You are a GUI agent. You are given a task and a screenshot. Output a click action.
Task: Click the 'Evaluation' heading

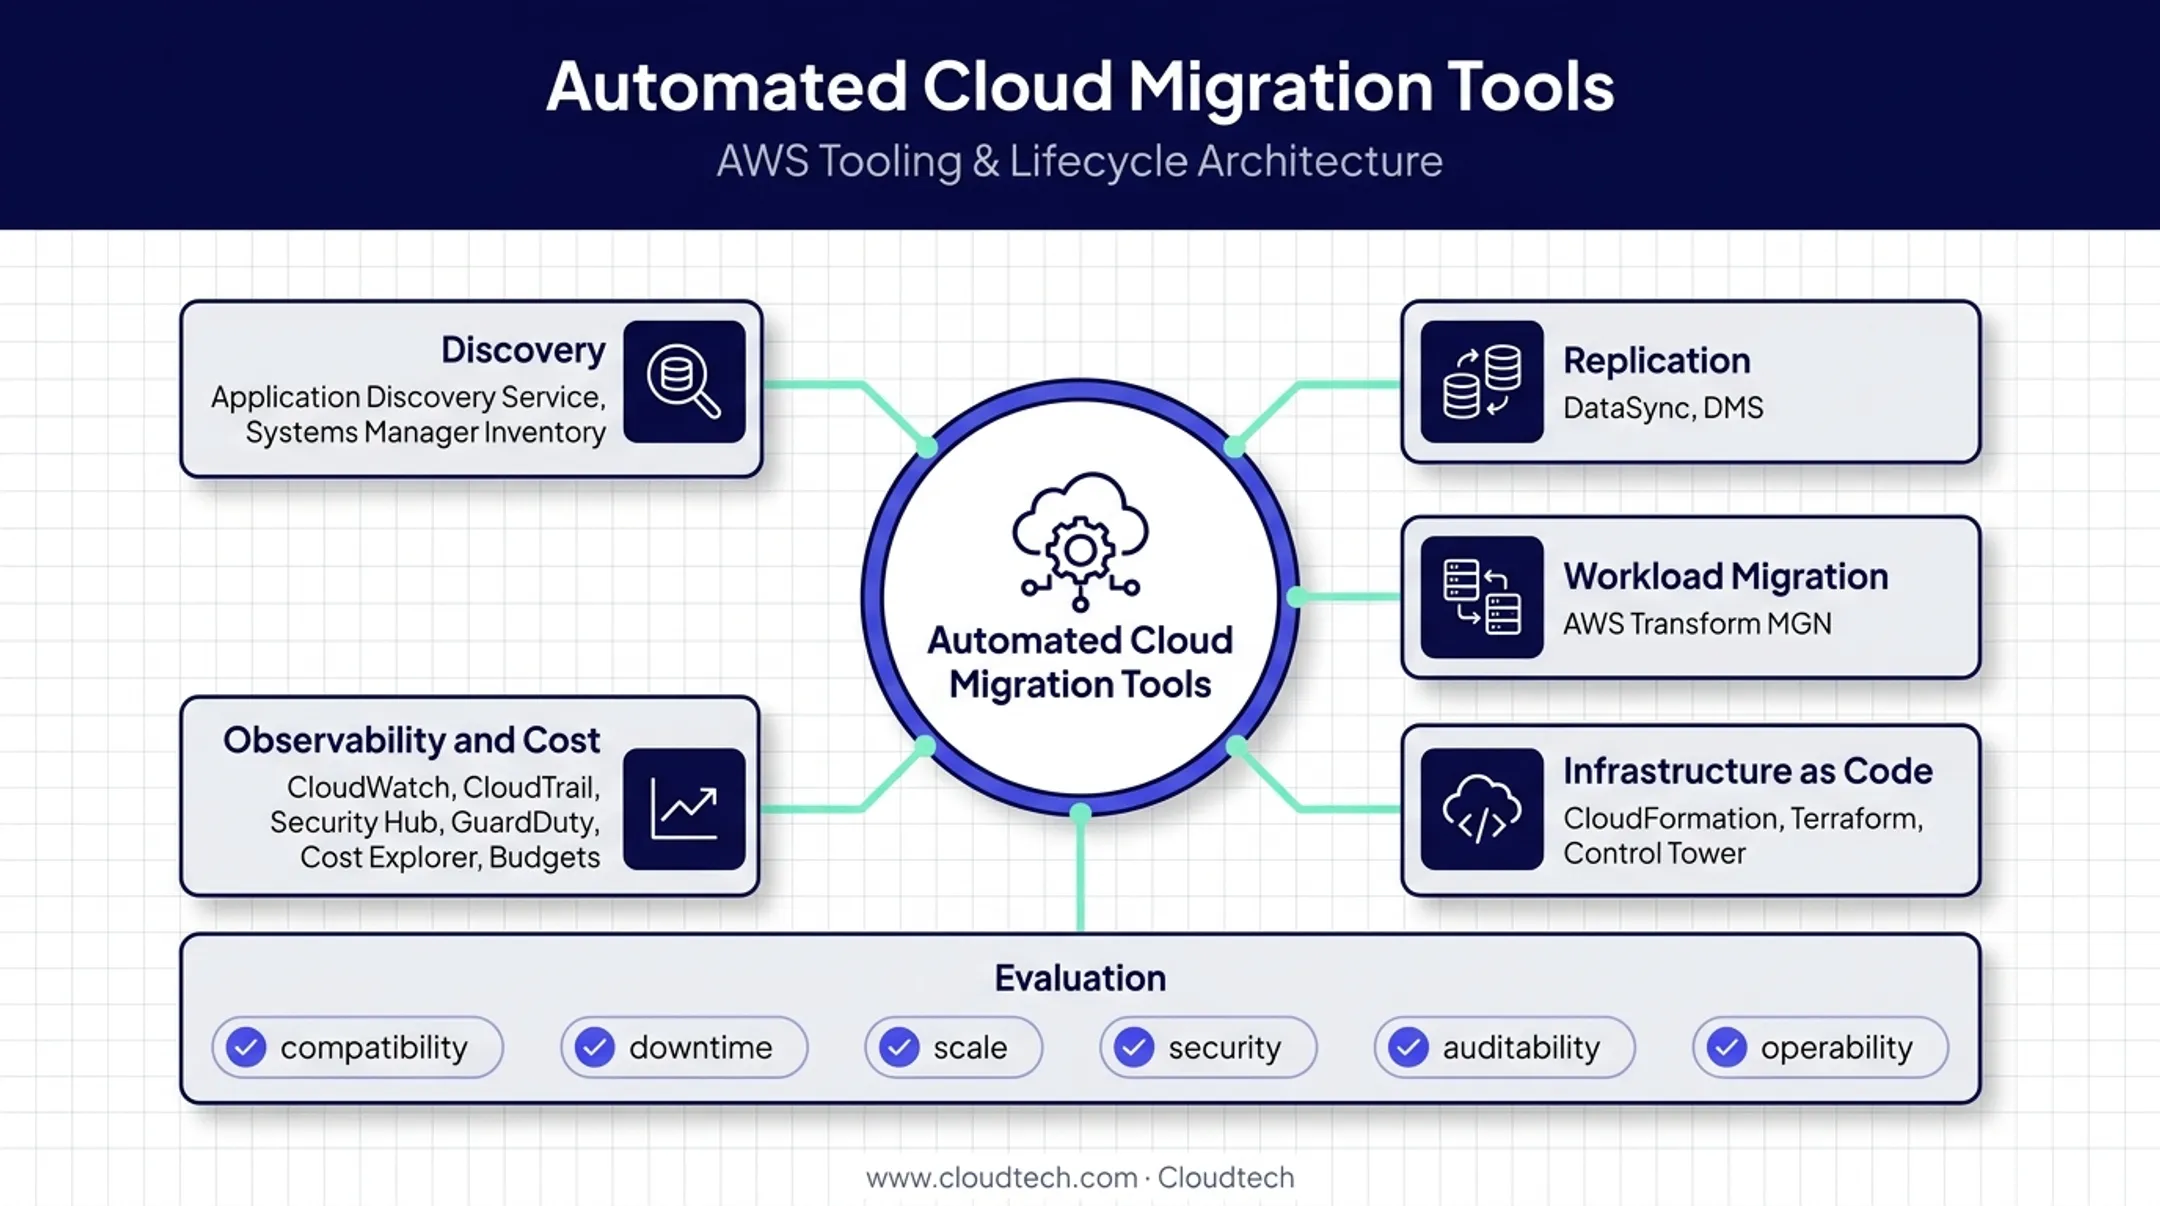coord(1080,978)
